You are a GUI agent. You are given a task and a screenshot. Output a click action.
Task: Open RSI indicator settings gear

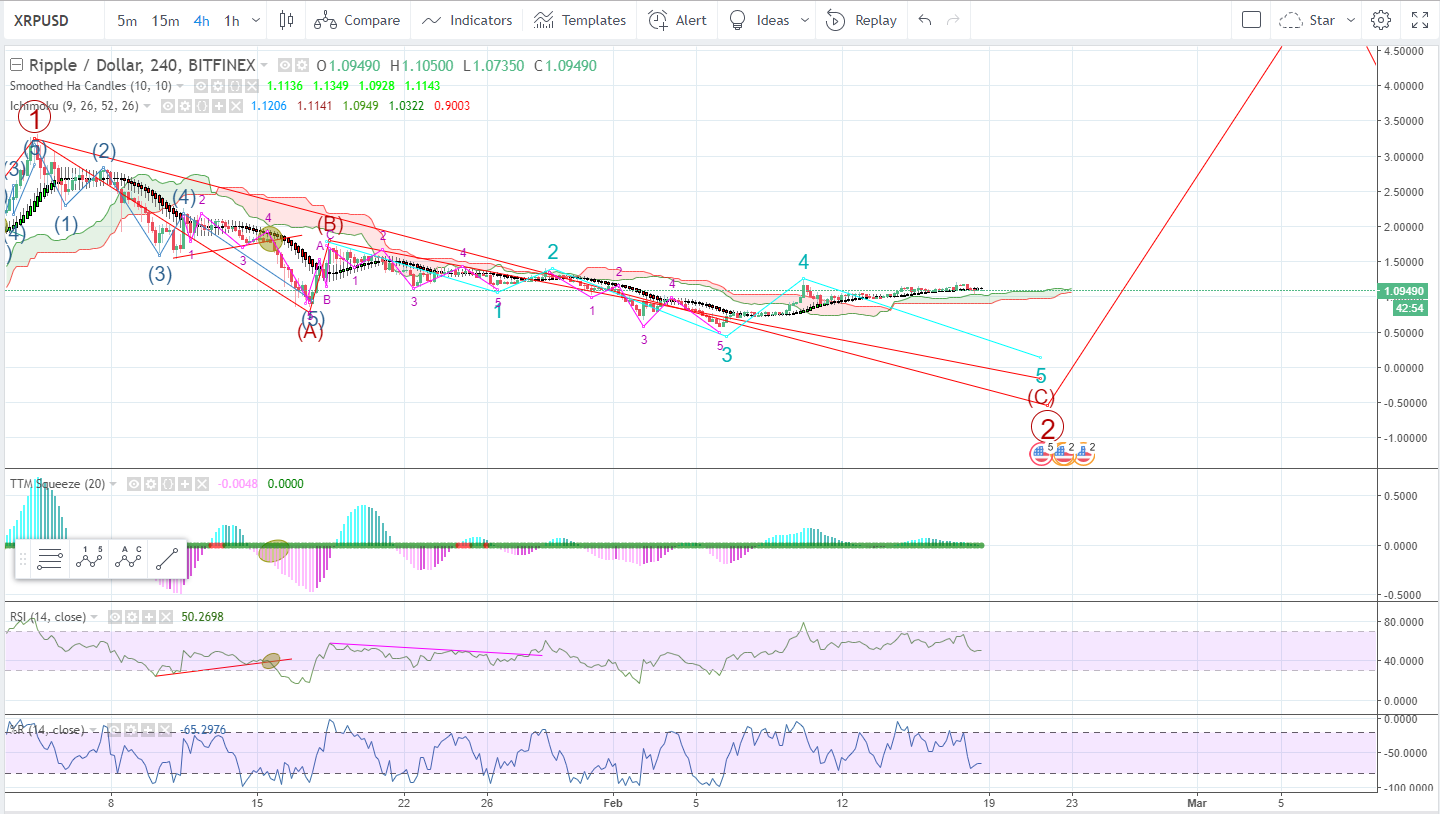[132, 617]
